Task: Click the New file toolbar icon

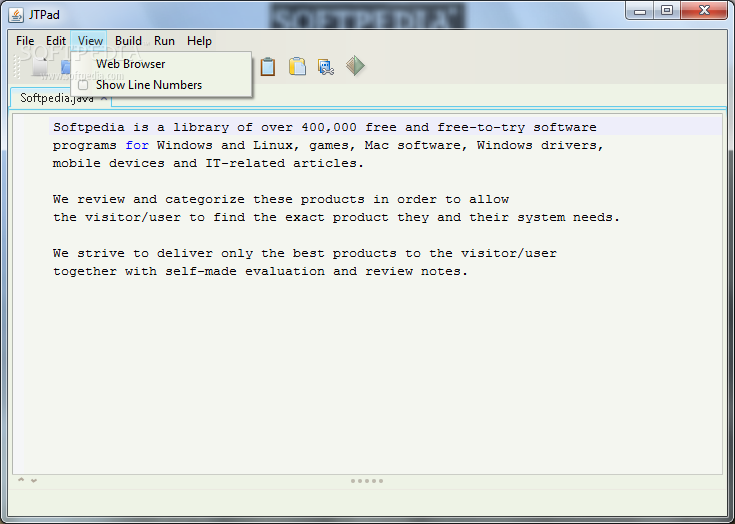Action: pyautogui.click(x=40, y=66)
